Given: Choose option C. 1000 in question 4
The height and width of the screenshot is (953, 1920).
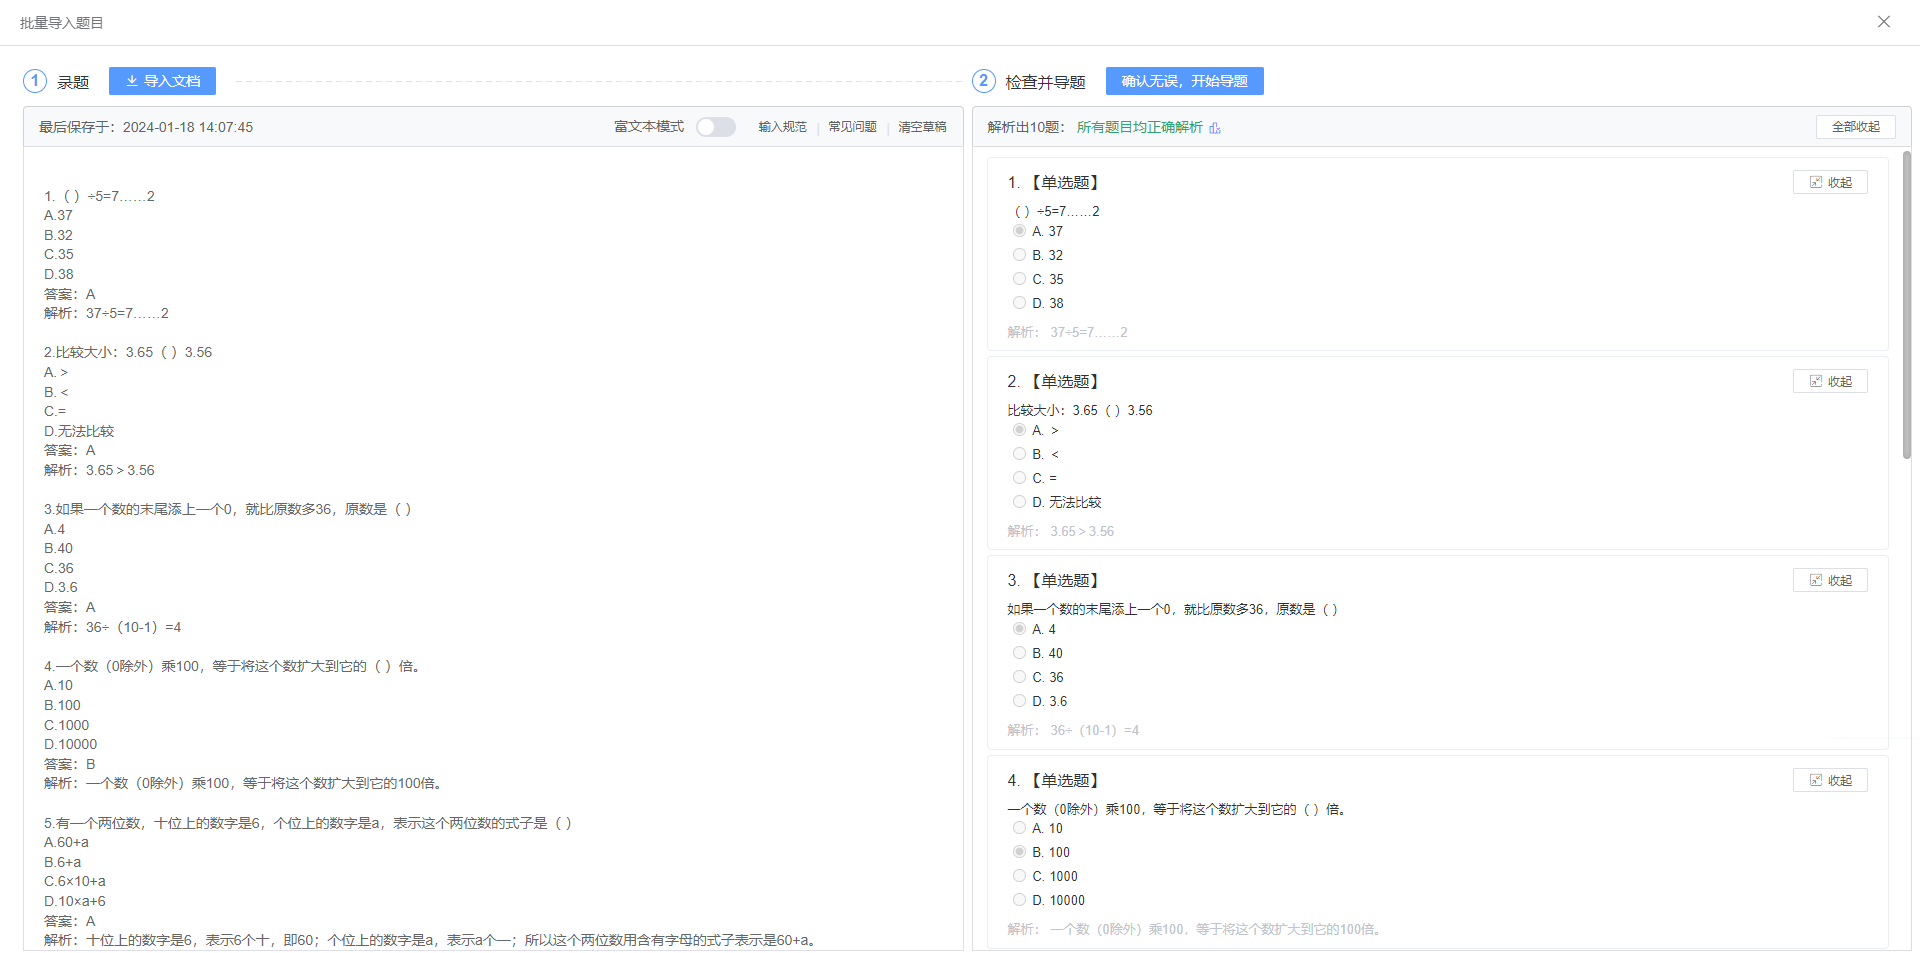Looking at the screenshot, I should (1019, 876).
